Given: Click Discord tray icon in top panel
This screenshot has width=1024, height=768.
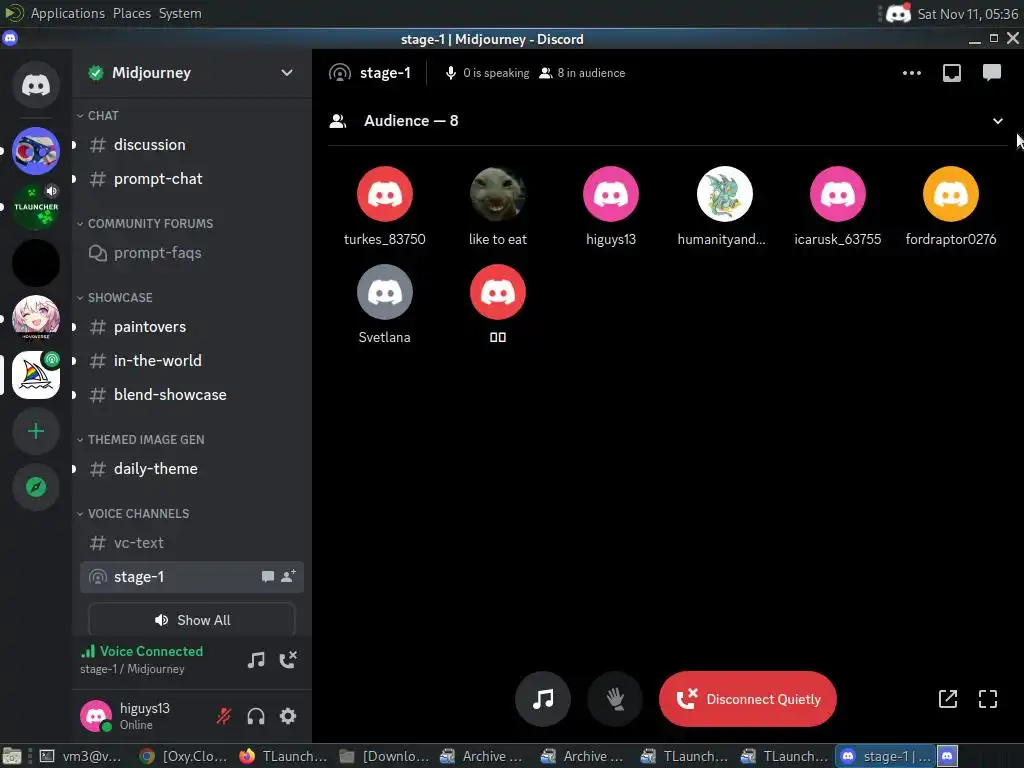Looking at the screenshot, I should pos(898,13).
